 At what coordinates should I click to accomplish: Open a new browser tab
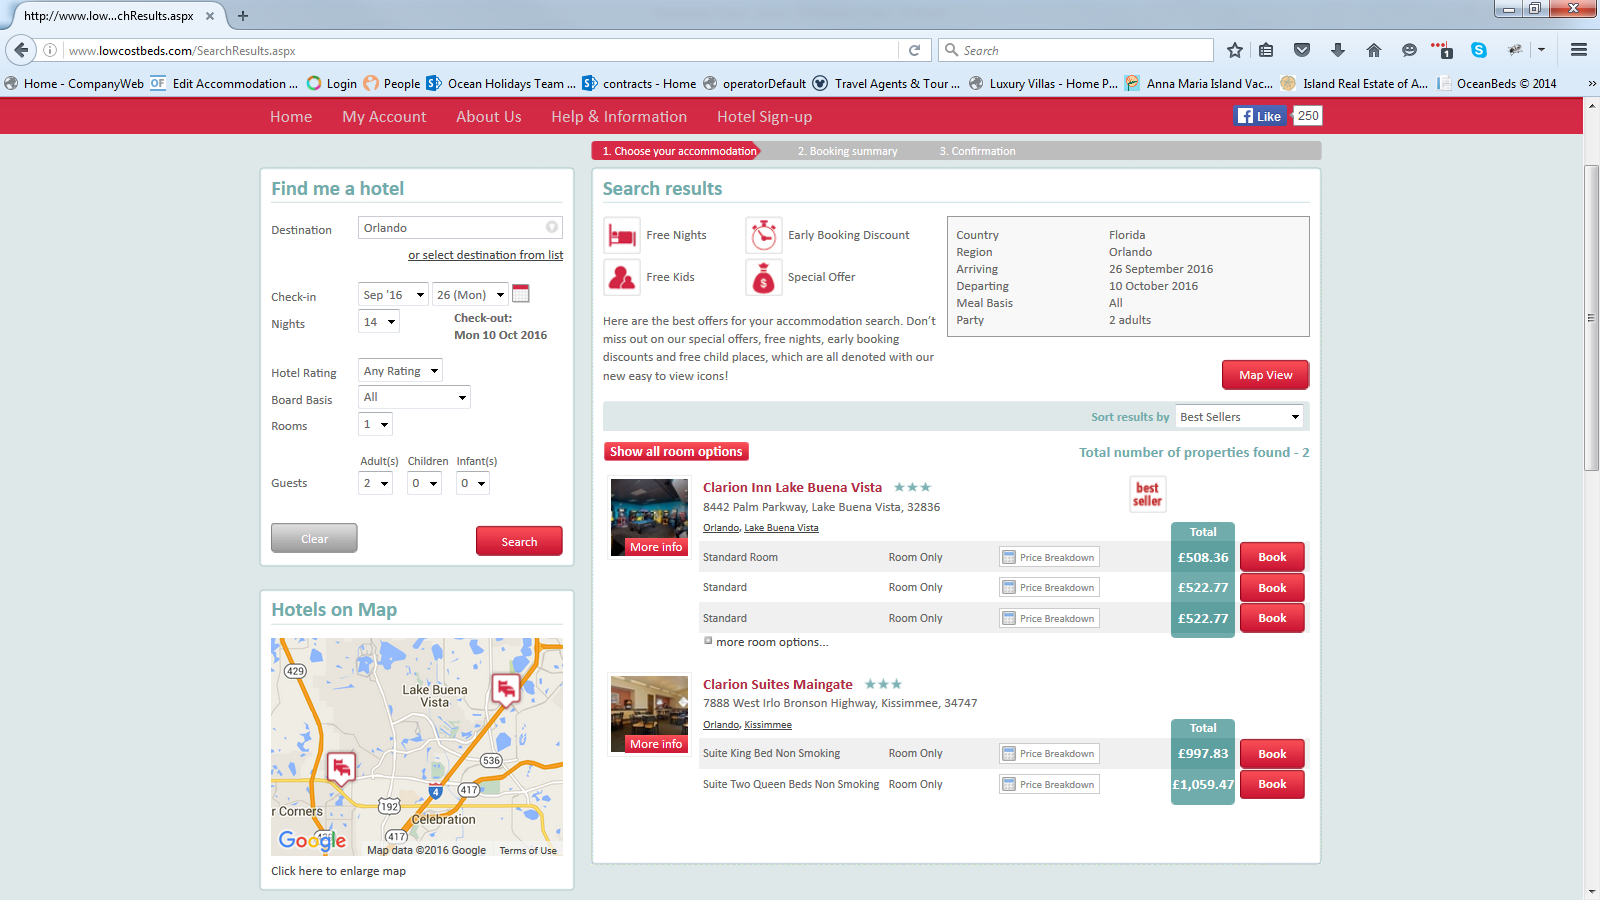click(243, 16)
